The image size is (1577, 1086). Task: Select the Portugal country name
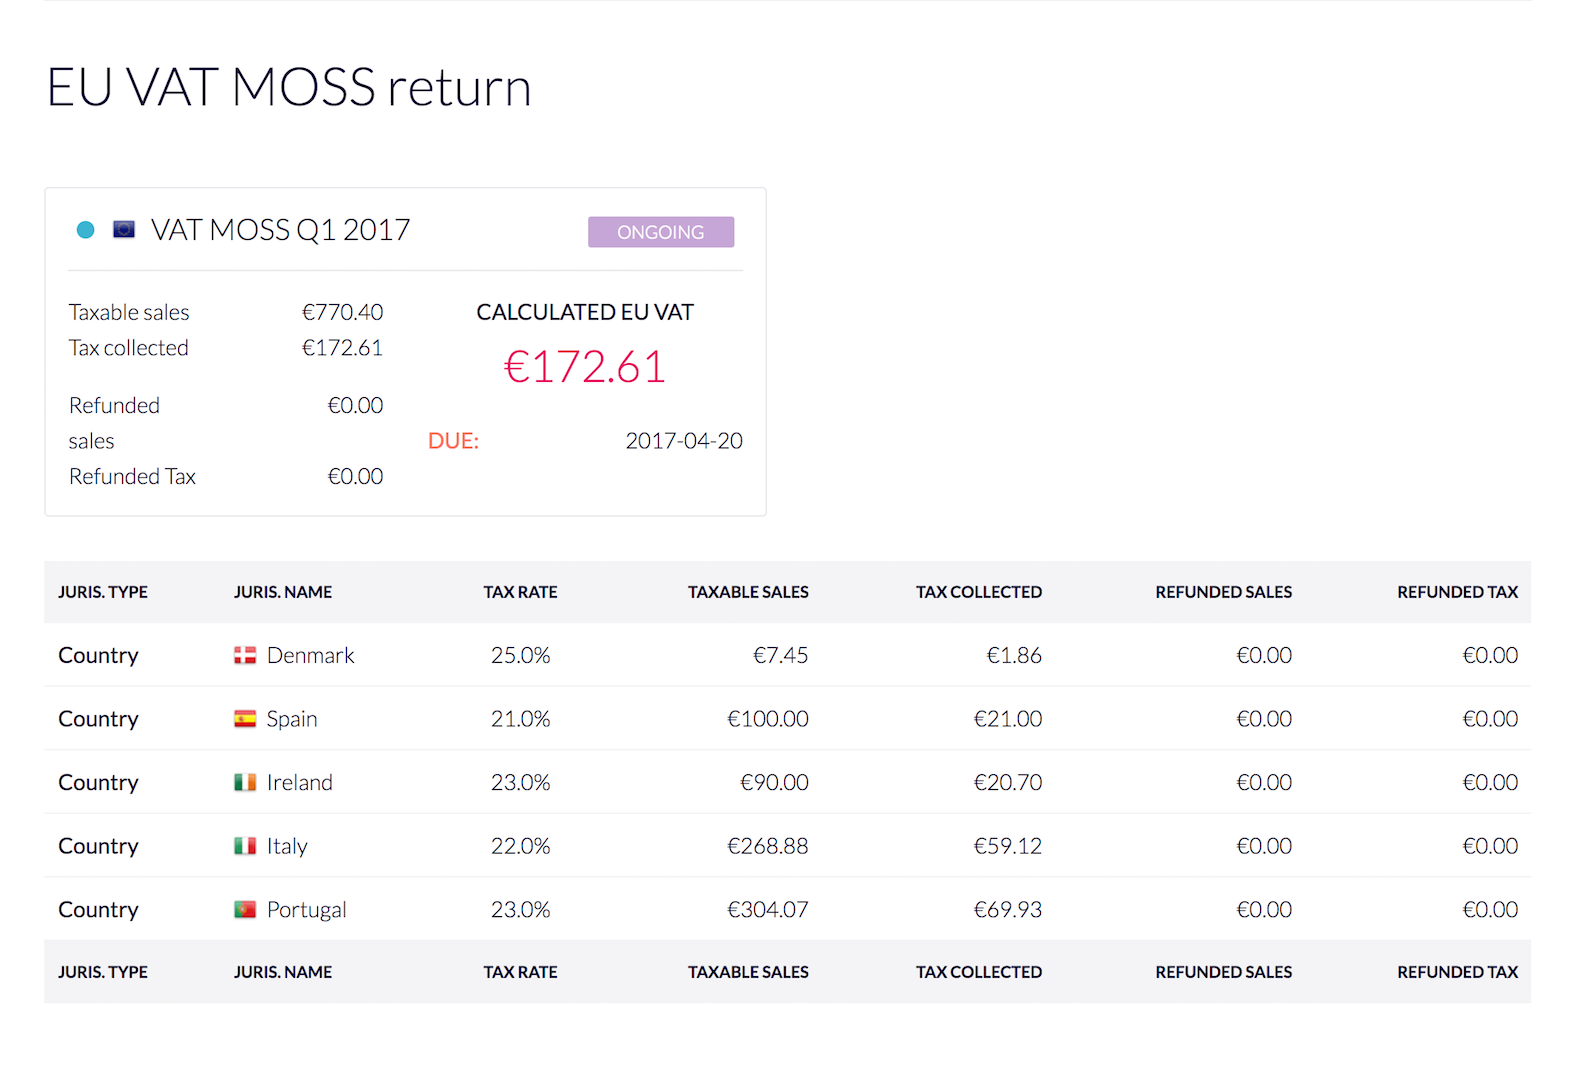click(307, 910)
